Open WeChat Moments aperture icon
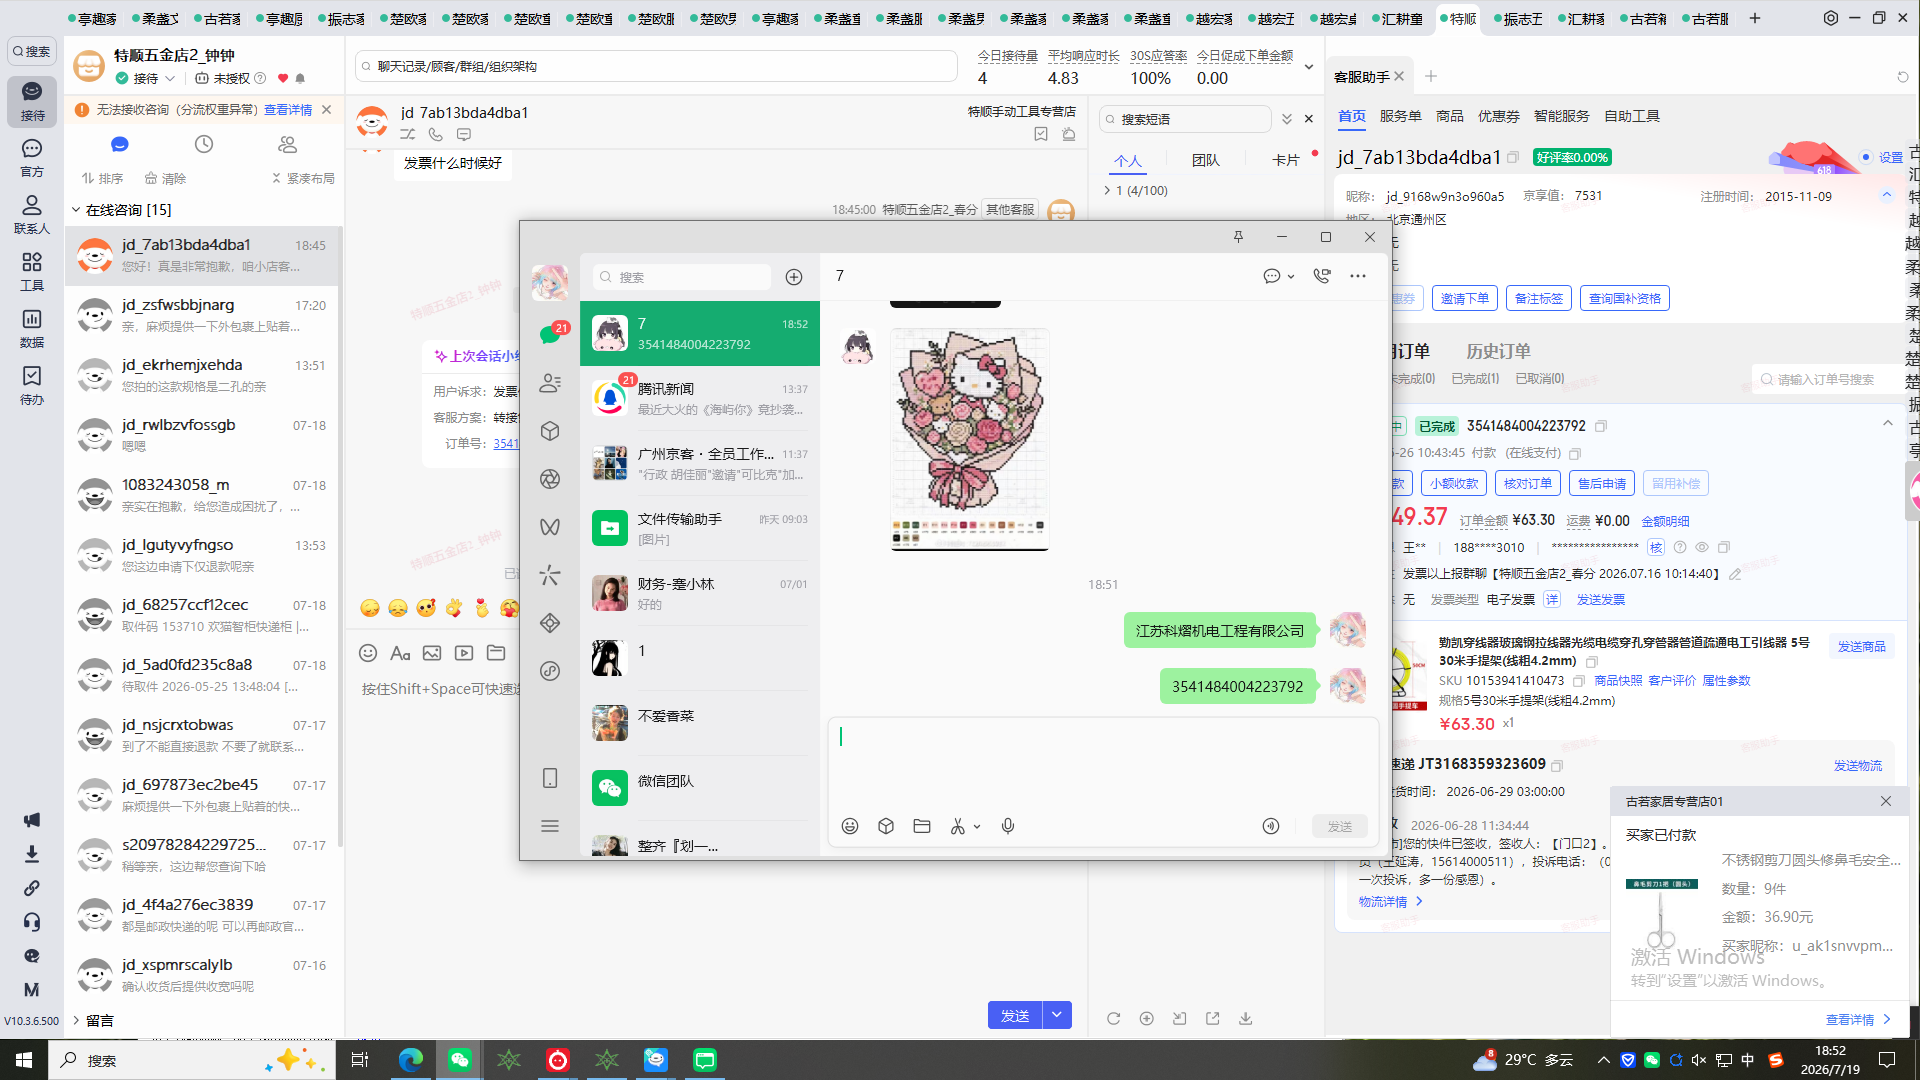This screenshot has height=1080, width=1920. click(550, 479)
